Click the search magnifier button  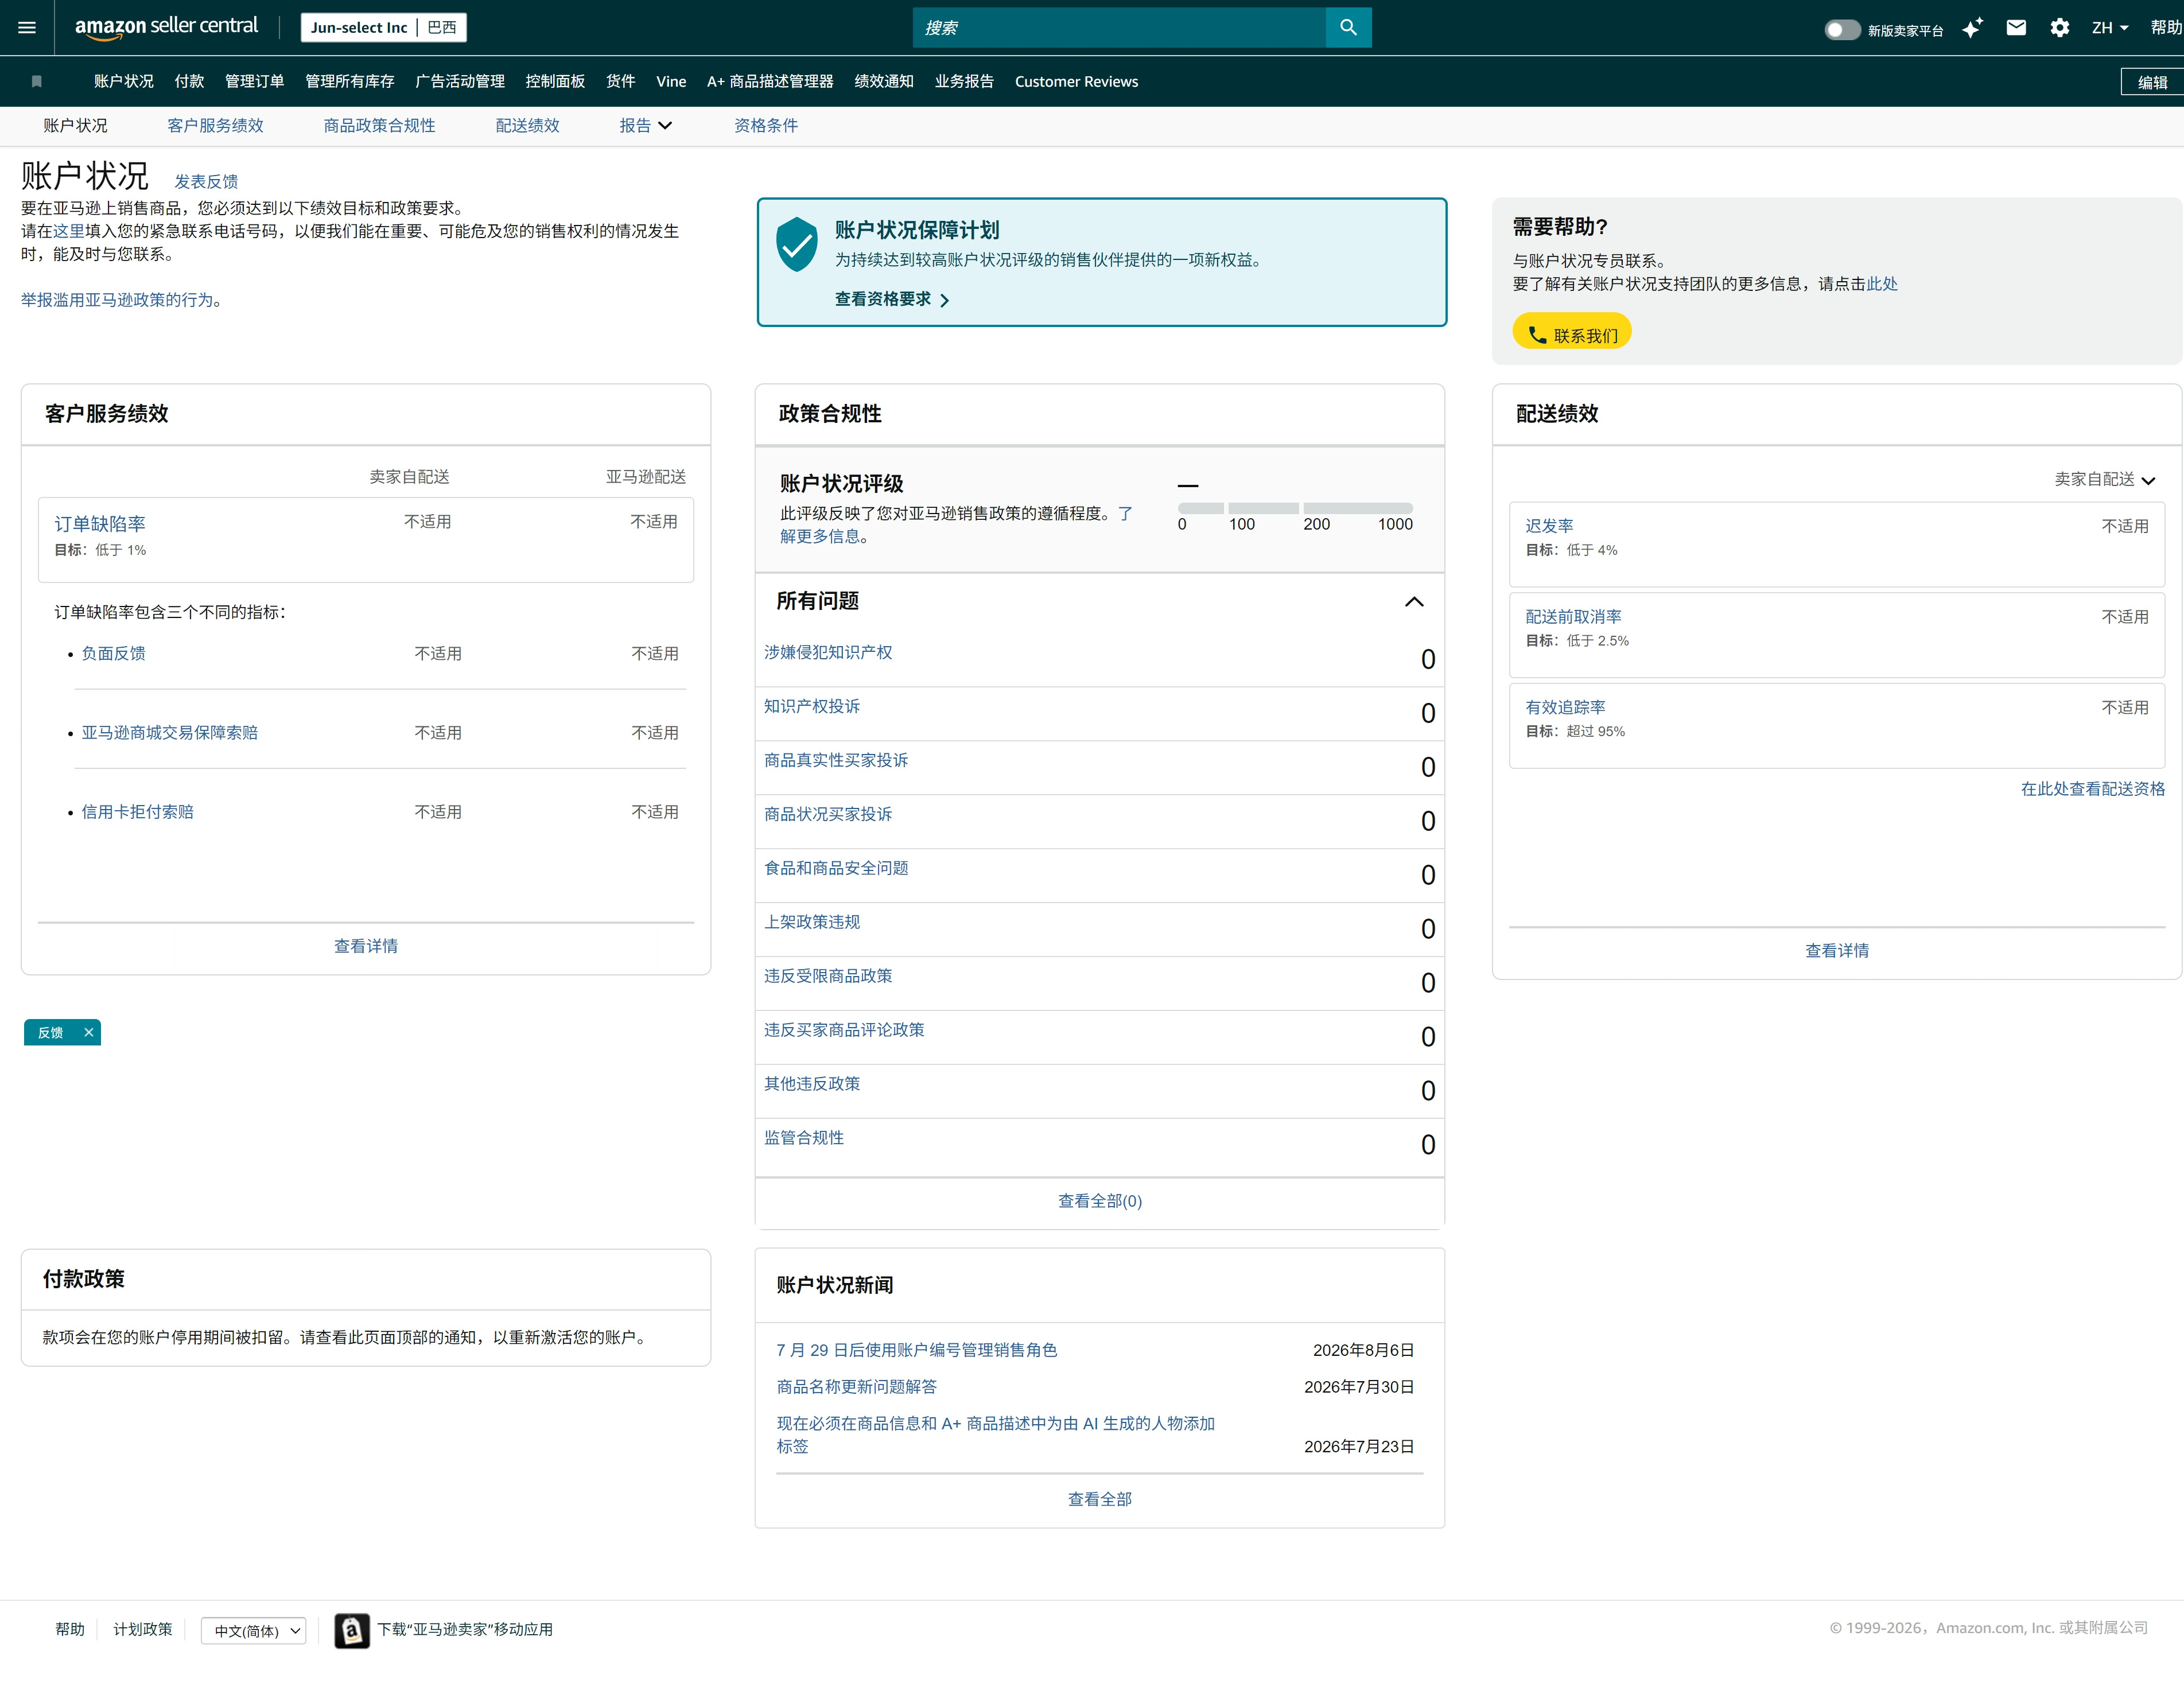point(1348,27)
